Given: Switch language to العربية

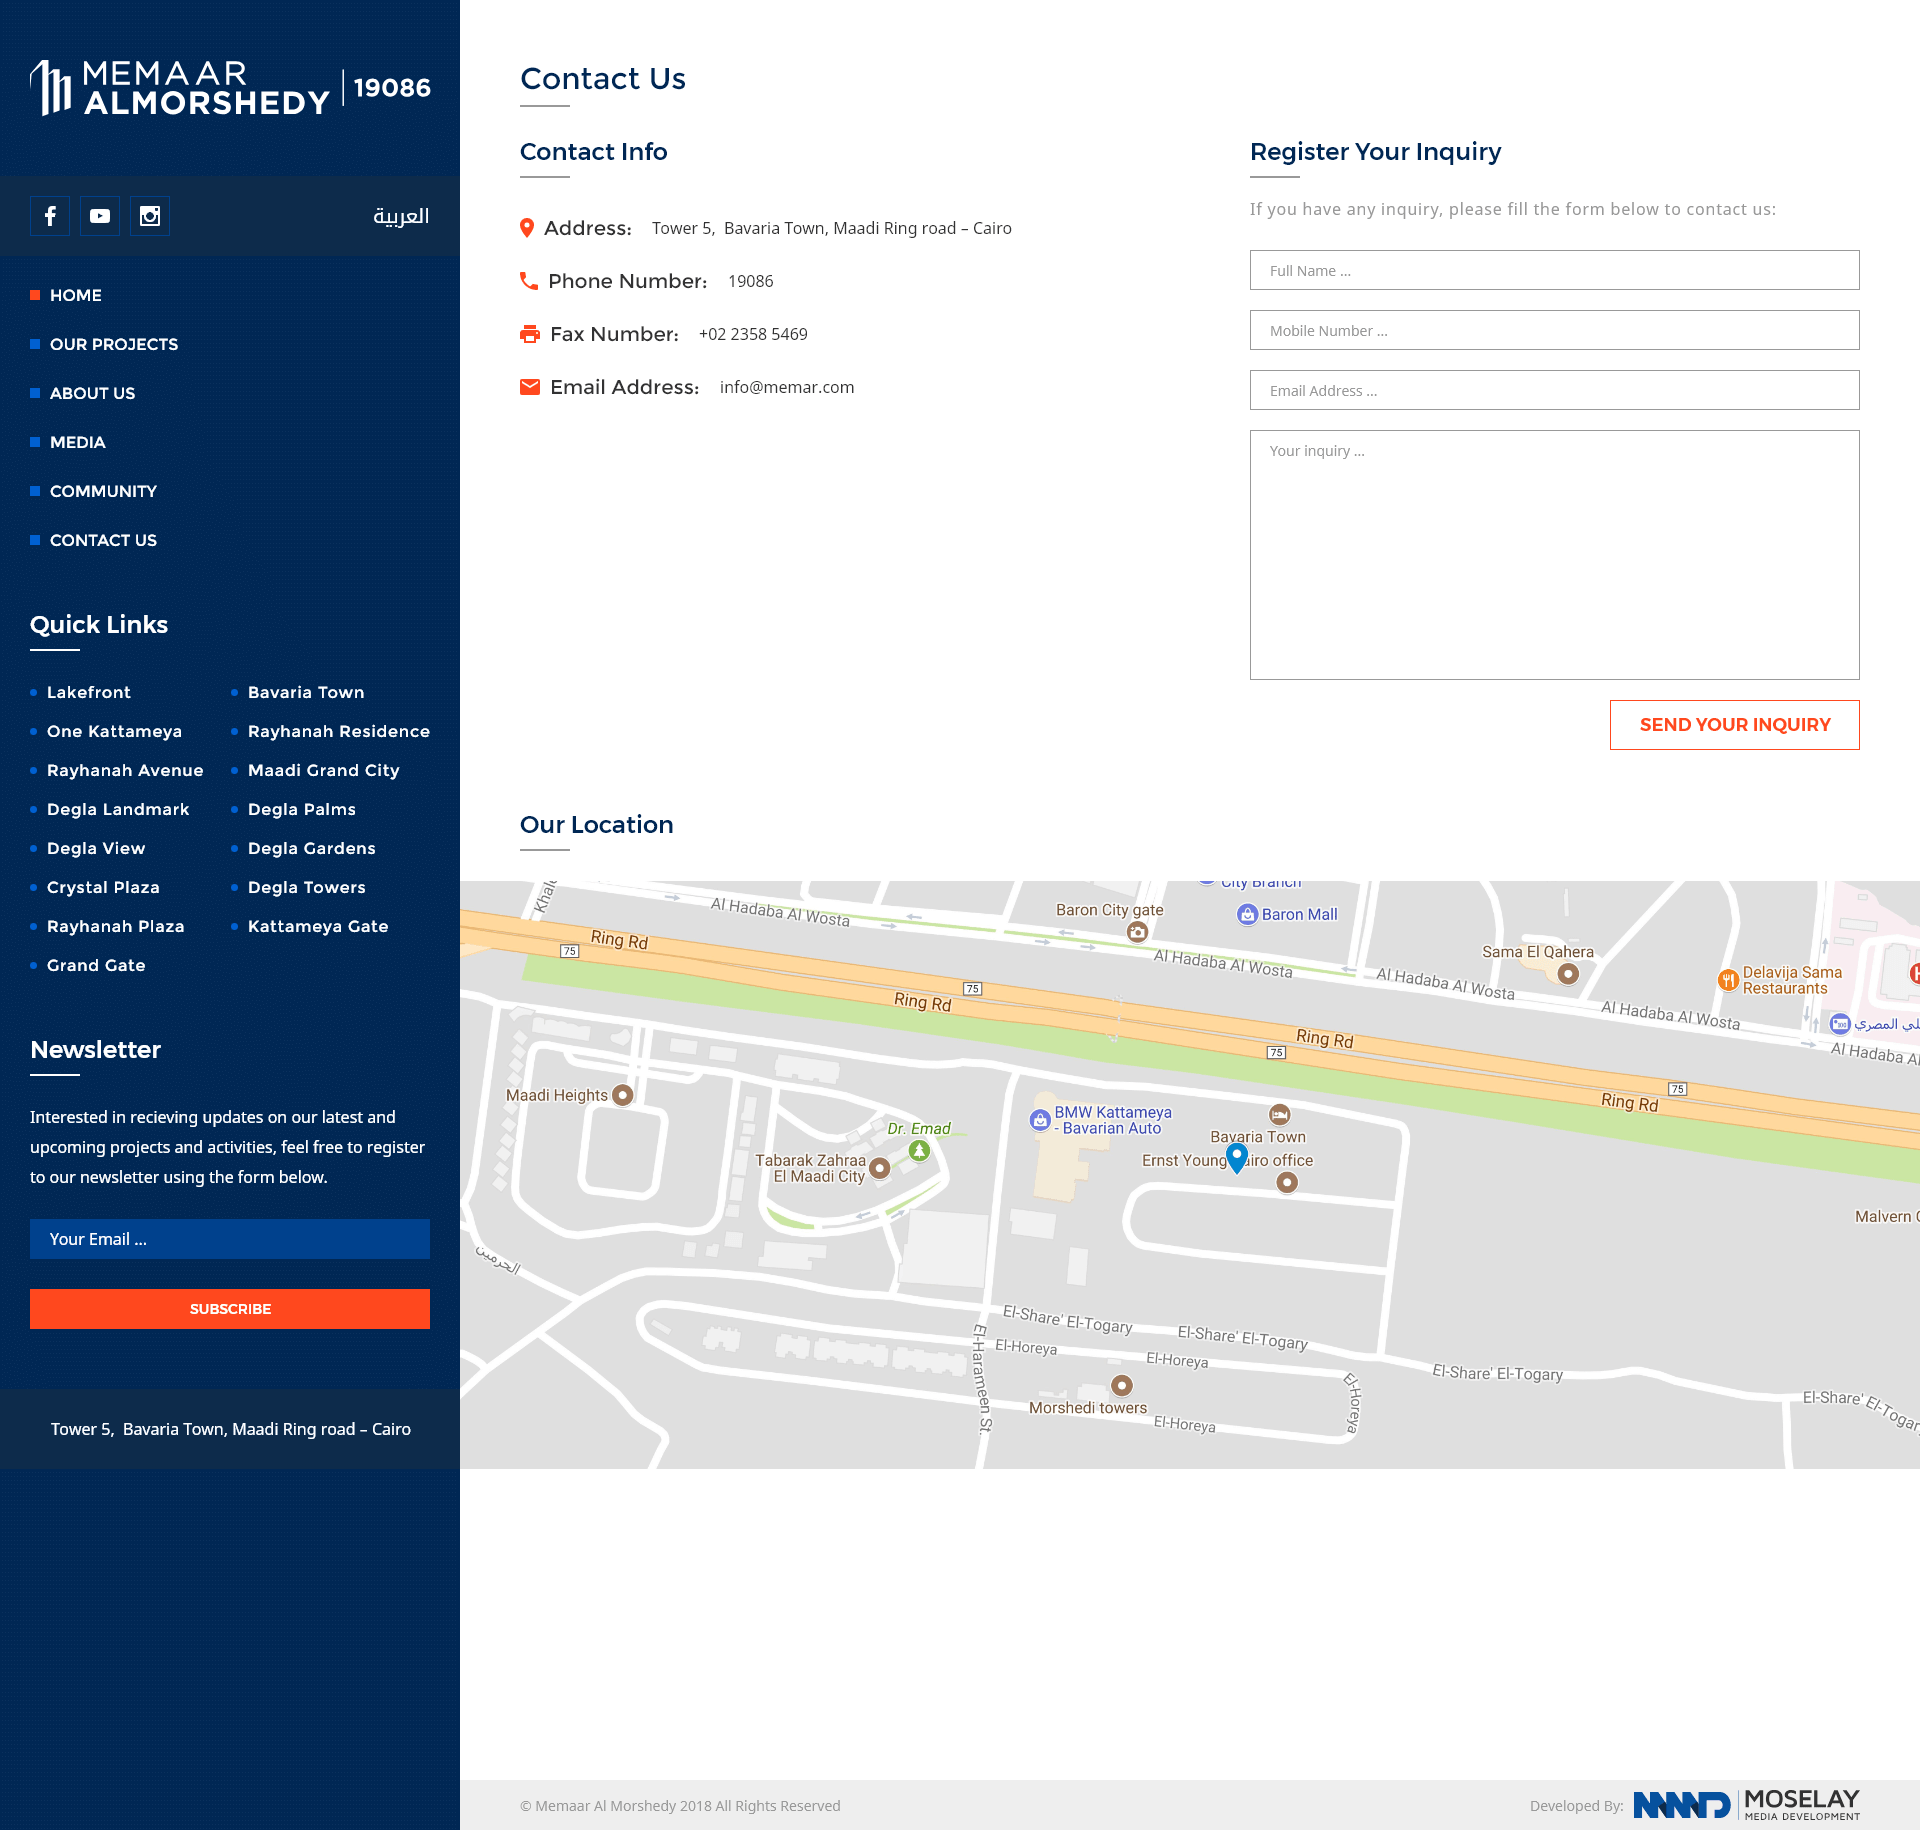Looking at the screenshot, I should pos(400,216).
